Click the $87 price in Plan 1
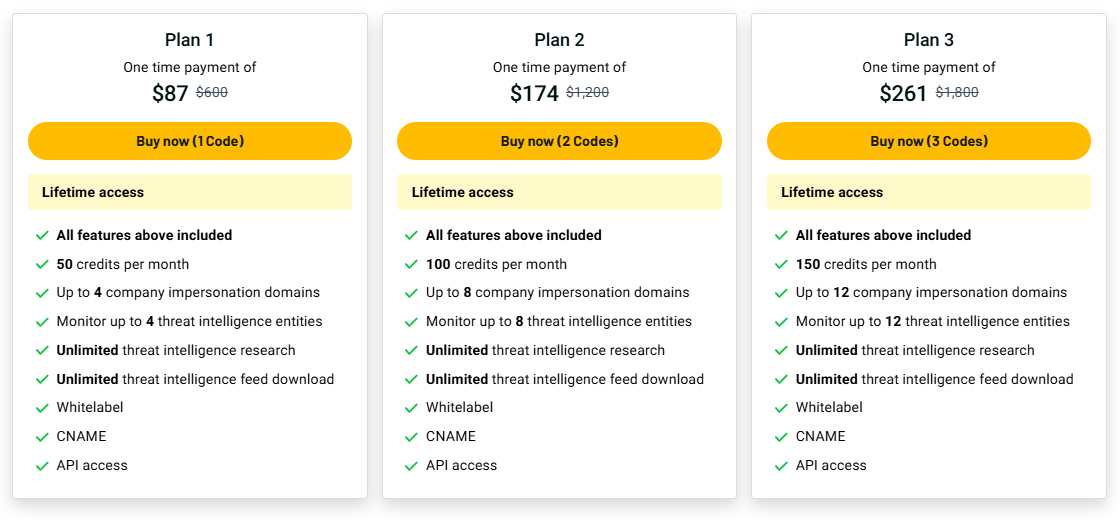The height and width of the screenshot is (524, 1120). 170,94
